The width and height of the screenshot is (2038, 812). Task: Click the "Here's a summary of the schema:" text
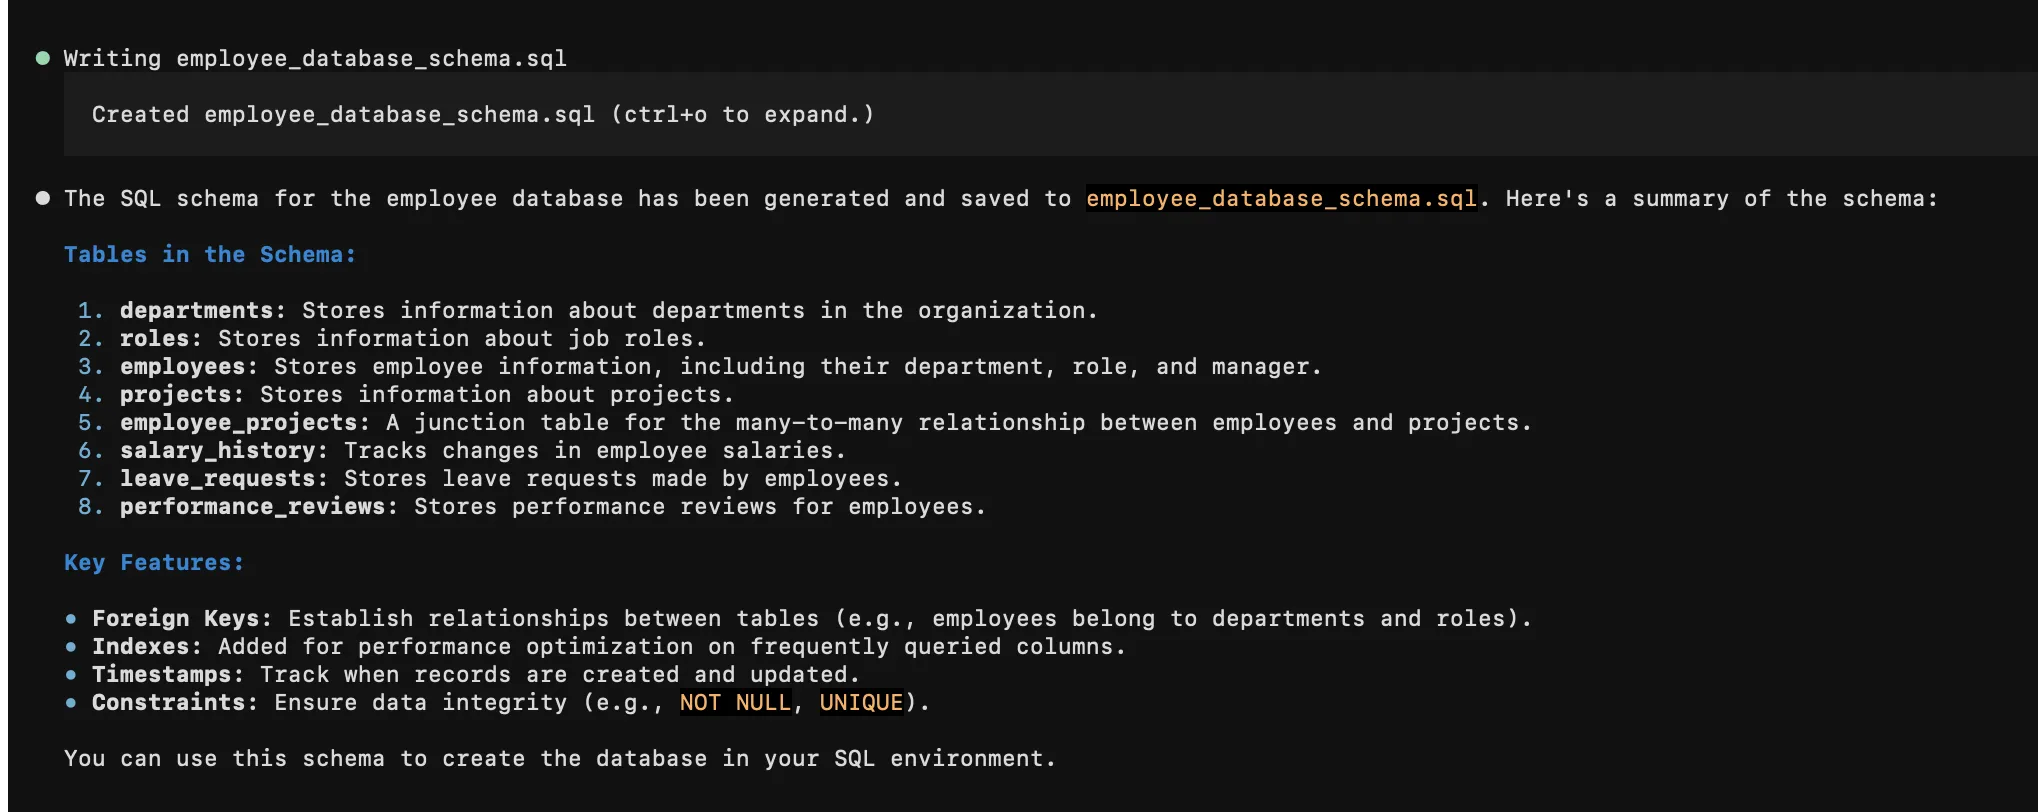[x=1722, y=198]
